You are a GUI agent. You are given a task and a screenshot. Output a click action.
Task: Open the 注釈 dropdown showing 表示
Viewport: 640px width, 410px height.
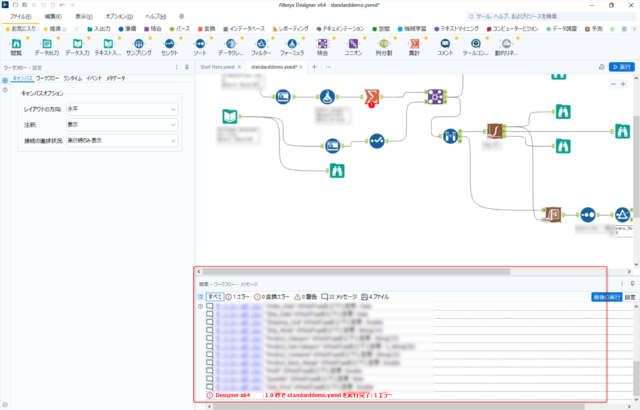point(122,125)
